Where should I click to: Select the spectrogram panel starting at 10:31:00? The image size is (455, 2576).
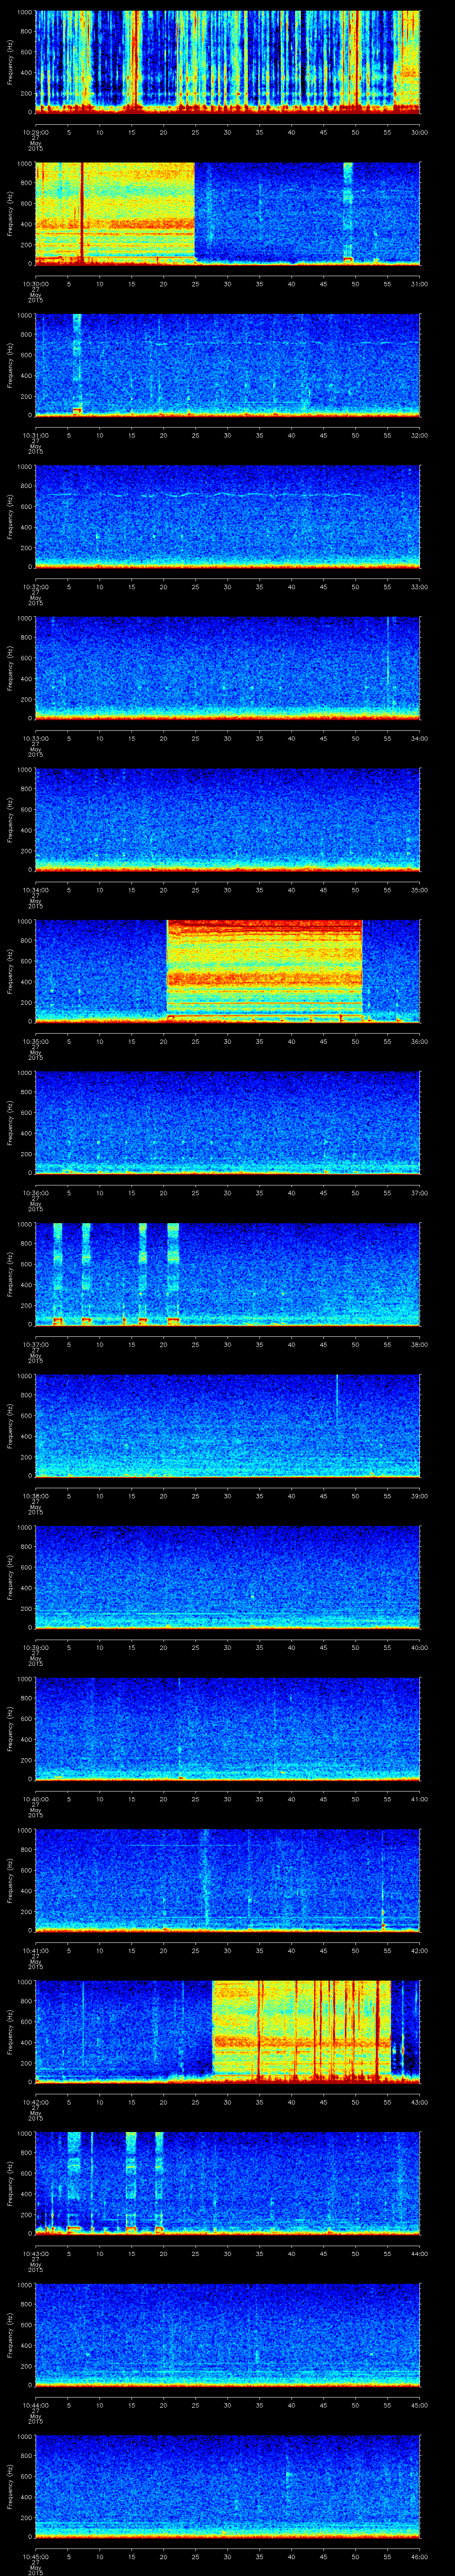[x=227, y=364]
